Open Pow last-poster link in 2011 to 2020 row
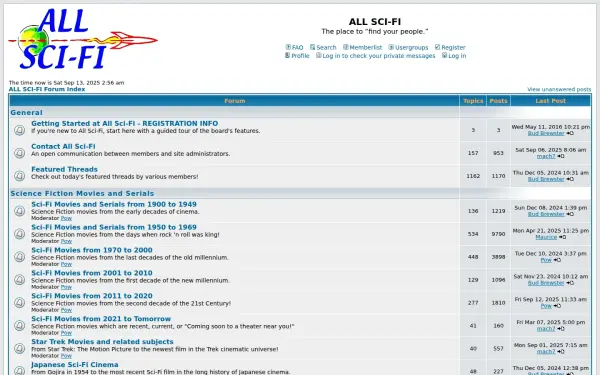 546,306
